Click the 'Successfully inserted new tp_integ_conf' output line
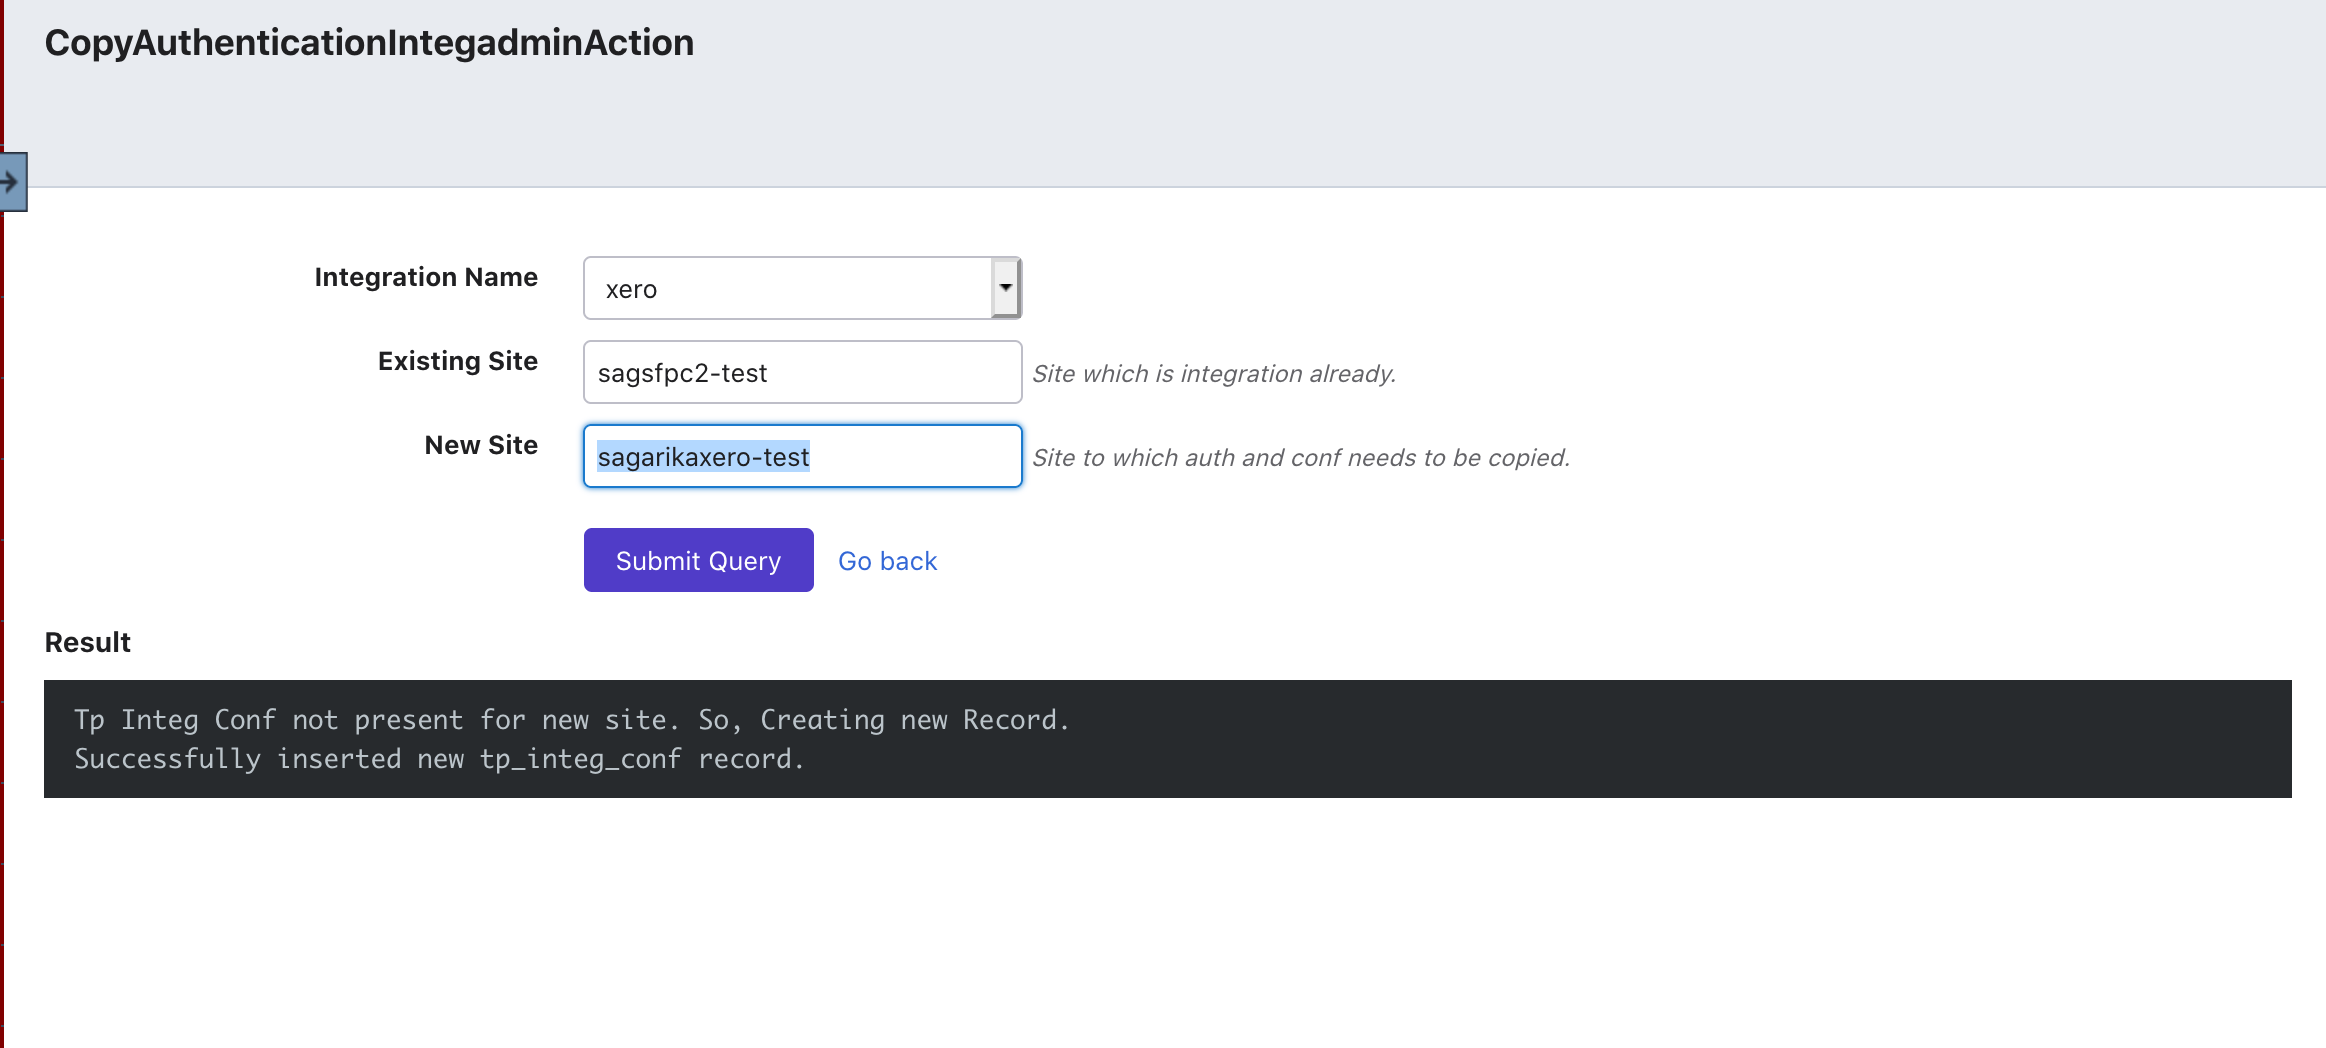Viewport: 2326px width, 1048px height. [x=439, y=759]
